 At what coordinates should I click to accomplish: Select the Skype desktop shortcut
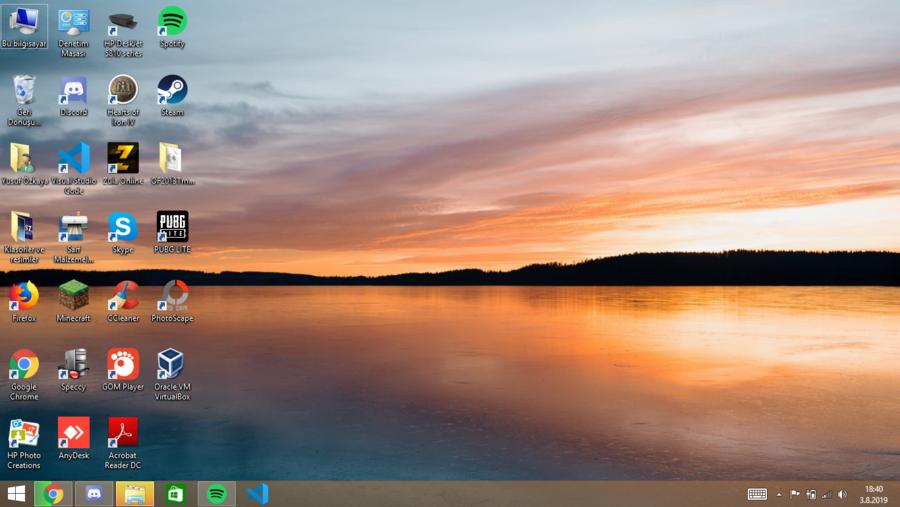coord(123,233)
